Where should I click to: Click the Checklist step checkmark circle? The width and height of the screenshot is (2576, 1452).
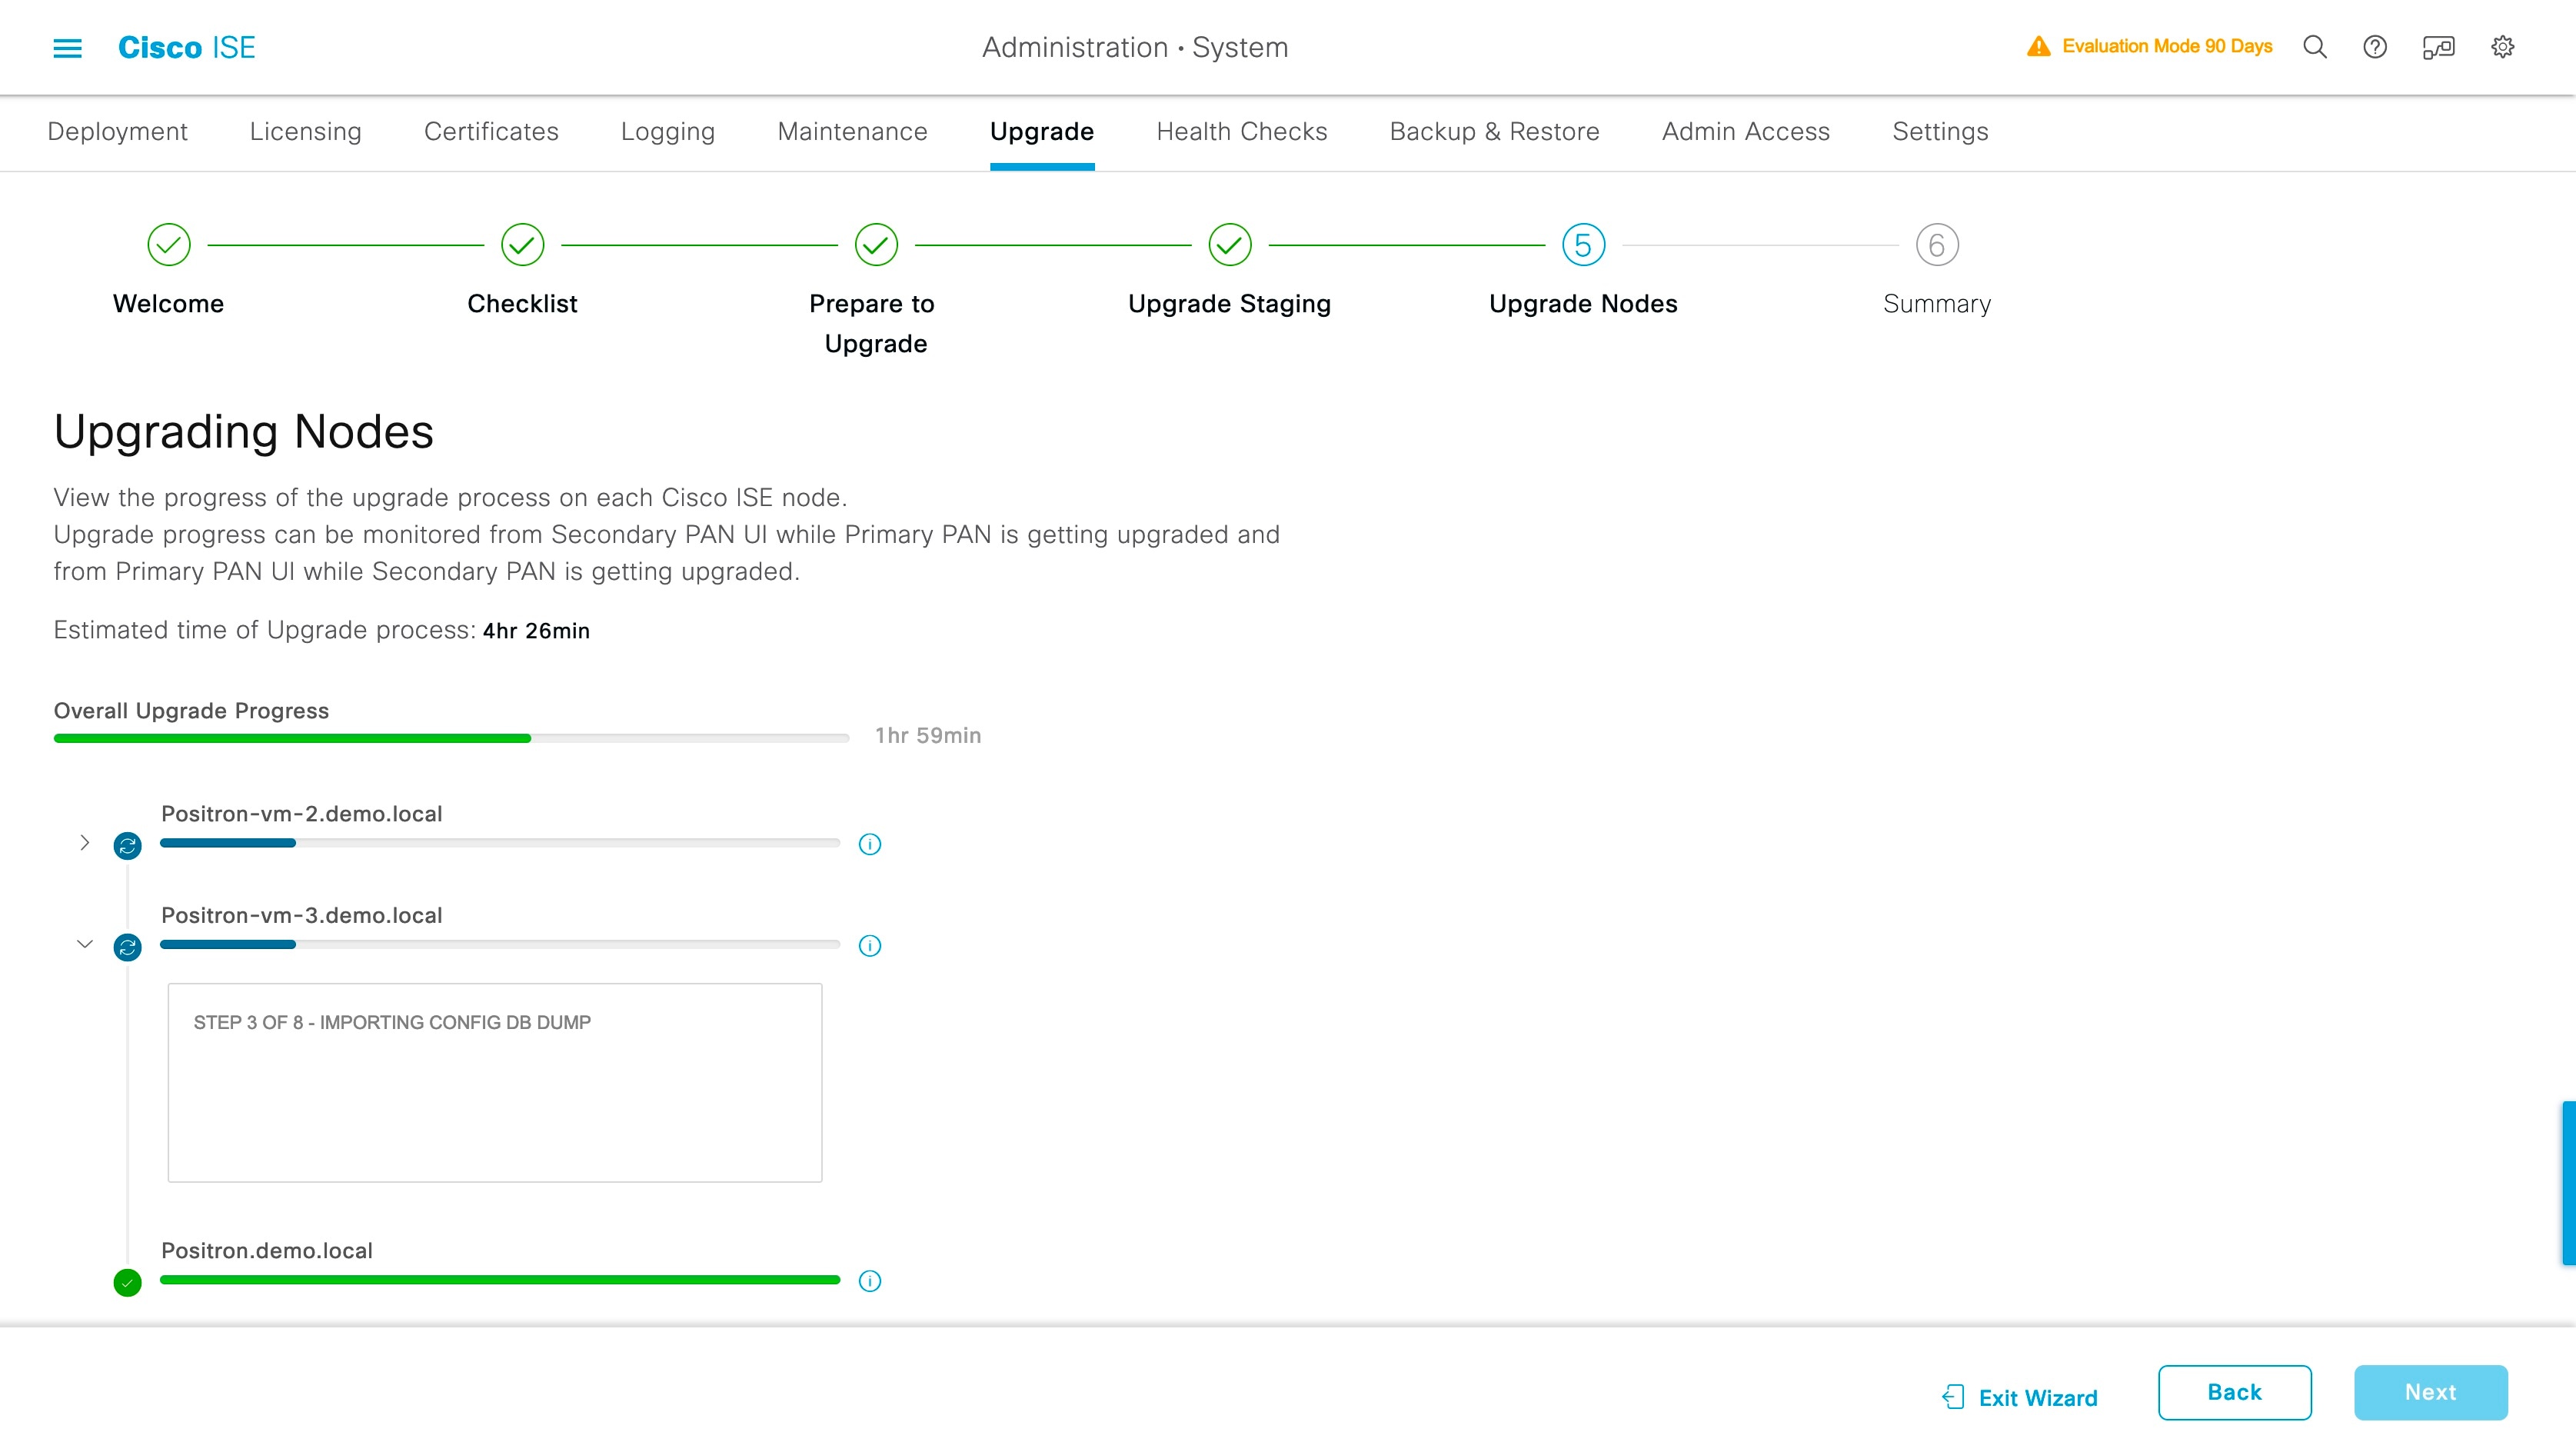522,245
